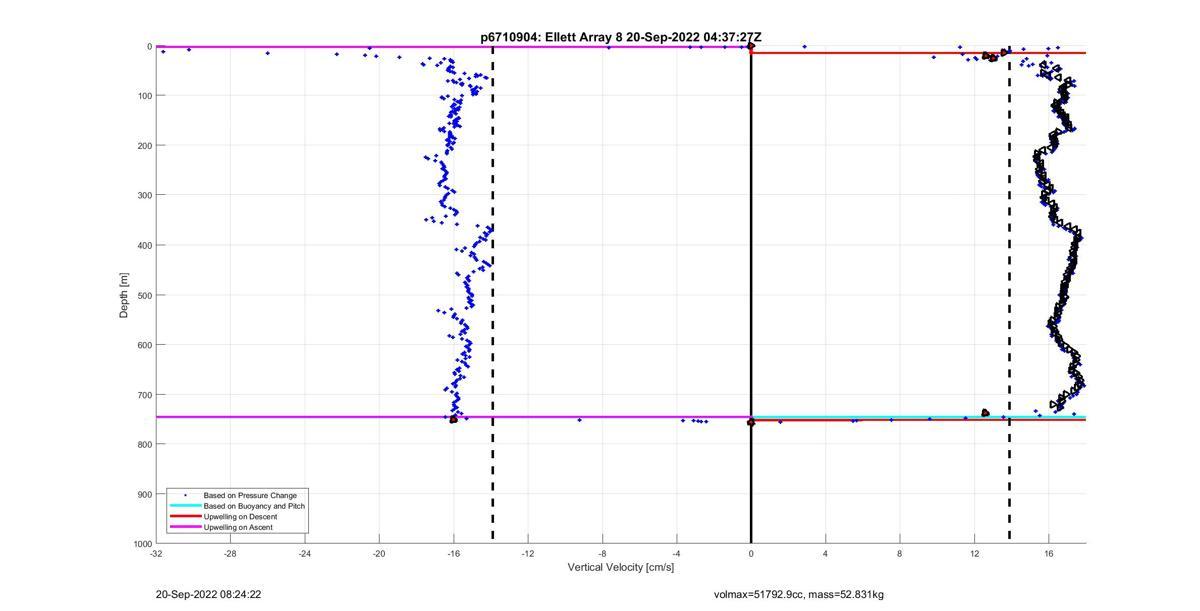
Task: Click the "volmax=51792.9cc, mass=52.831kg" footer text
Action: tap(799, 594)
